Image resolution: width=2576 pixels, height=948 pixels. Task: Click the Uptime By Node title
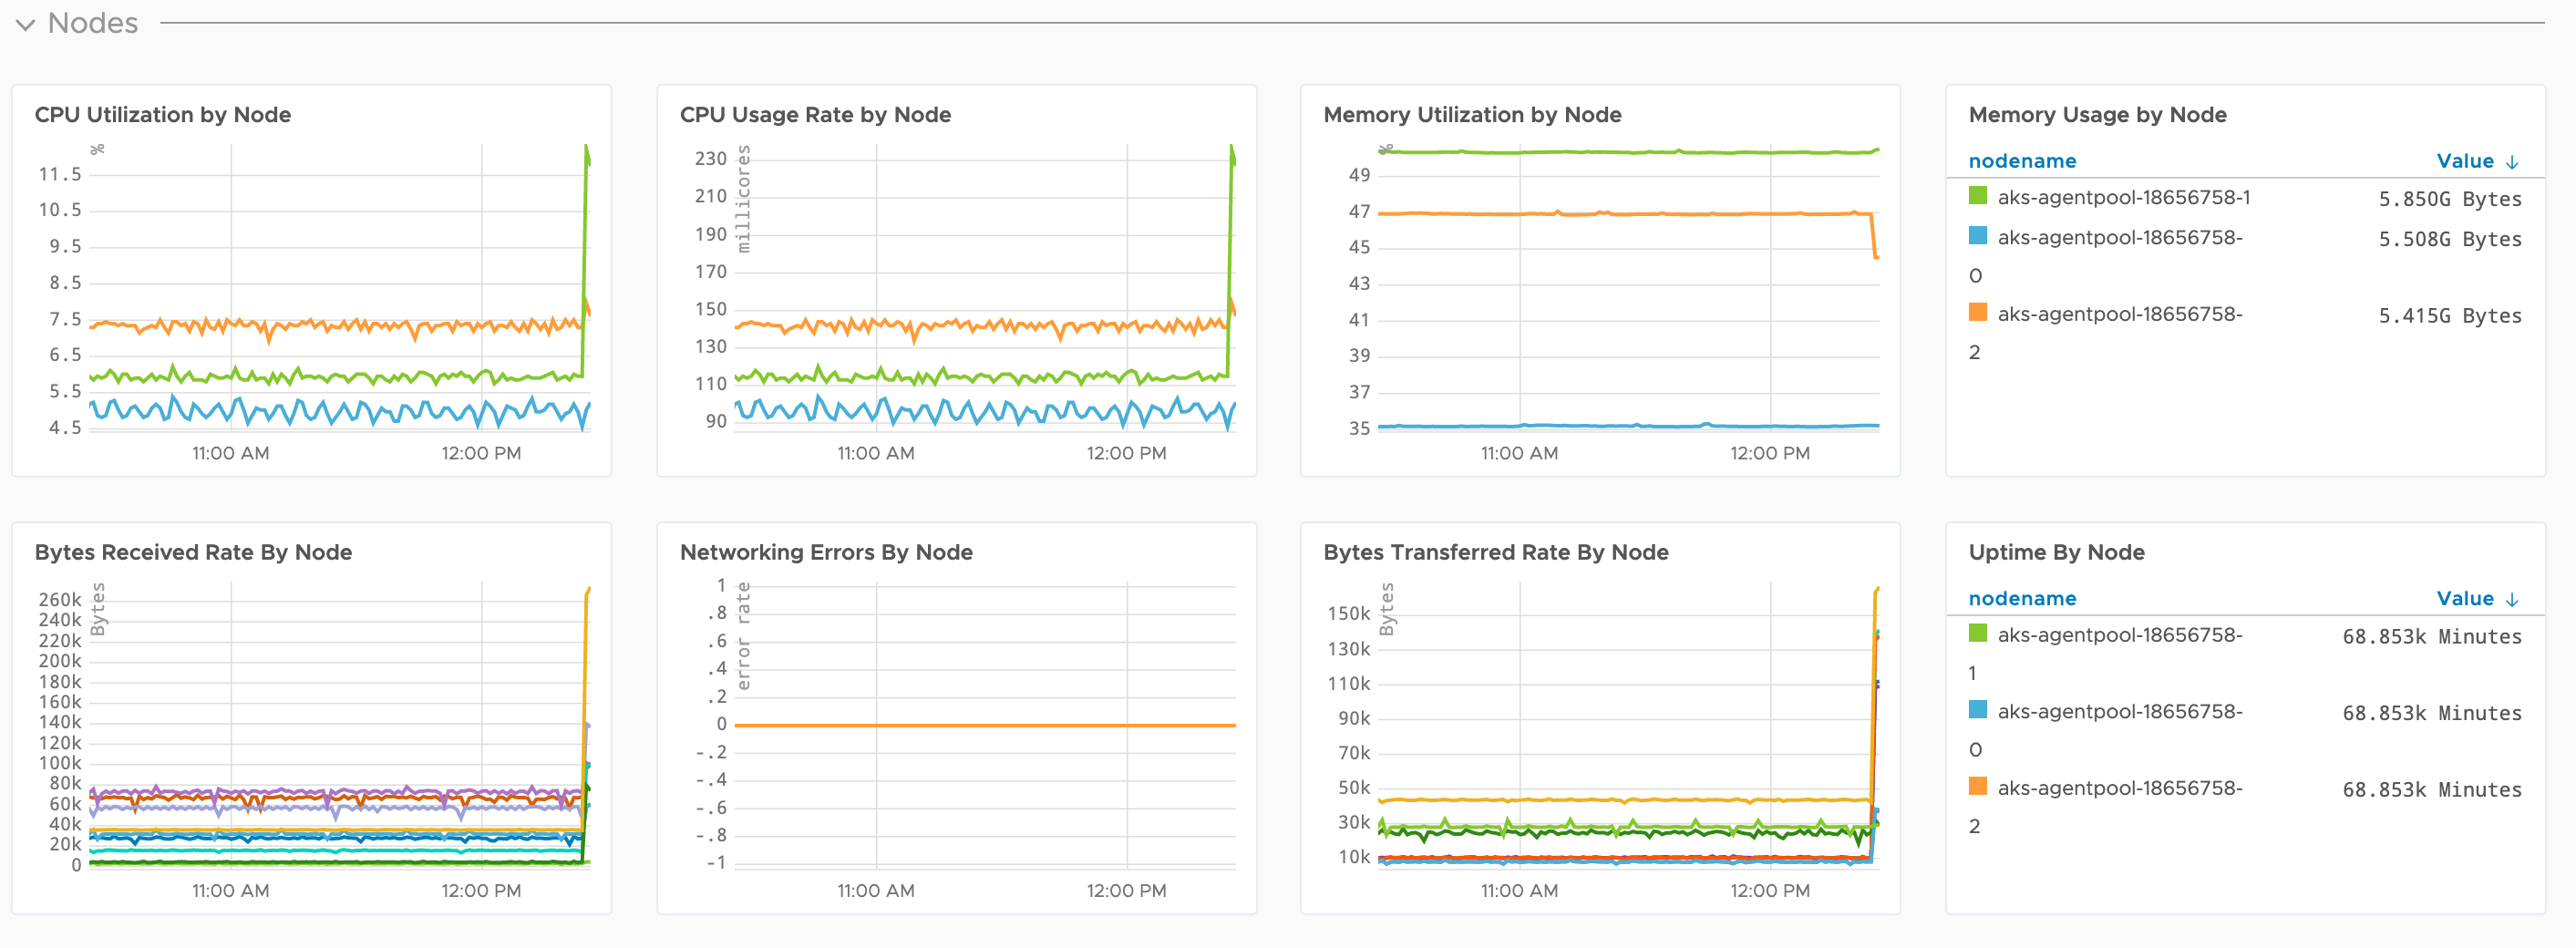point(2056,552)
